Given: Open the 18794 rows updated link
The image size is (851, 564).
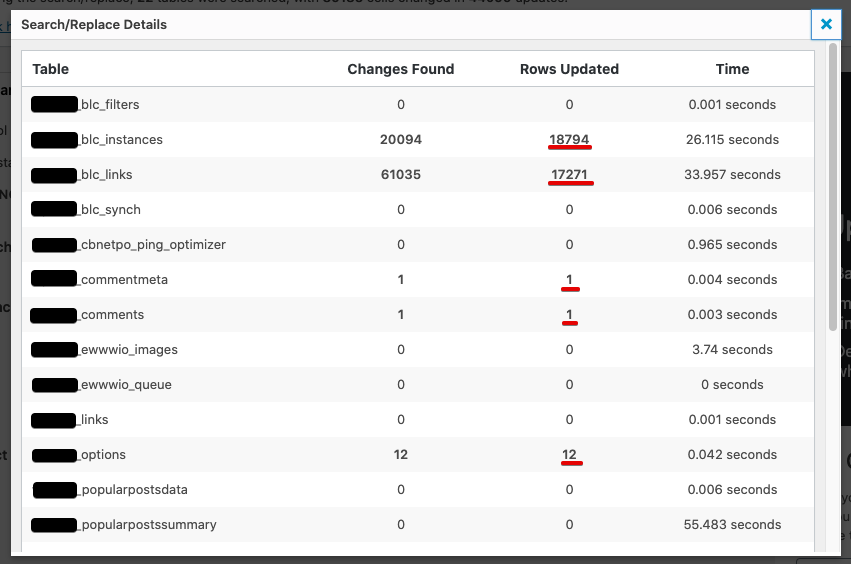Looking at the screenshot, I should click(569, 140).
